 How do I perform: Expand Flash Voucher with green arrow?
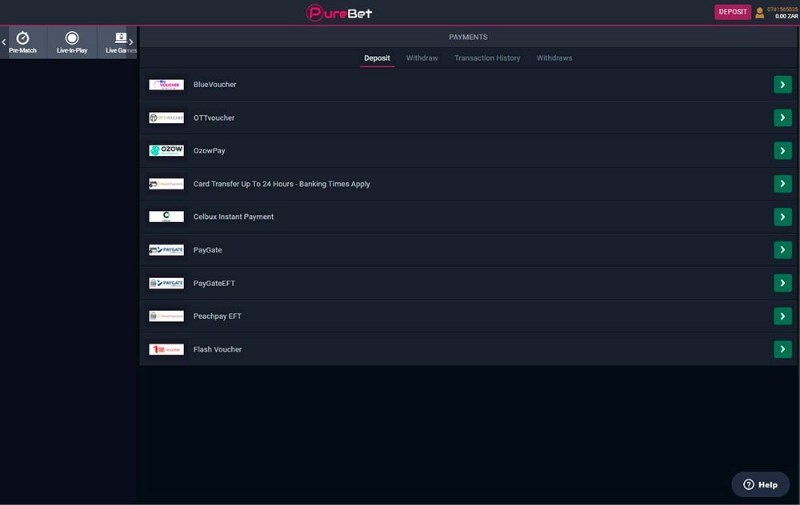(x=783, y=349)
